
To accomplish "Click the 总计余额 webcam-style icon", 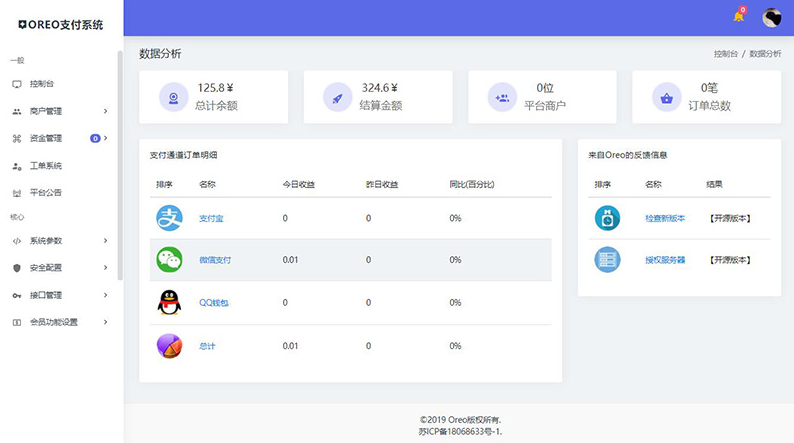I will 174,97.
